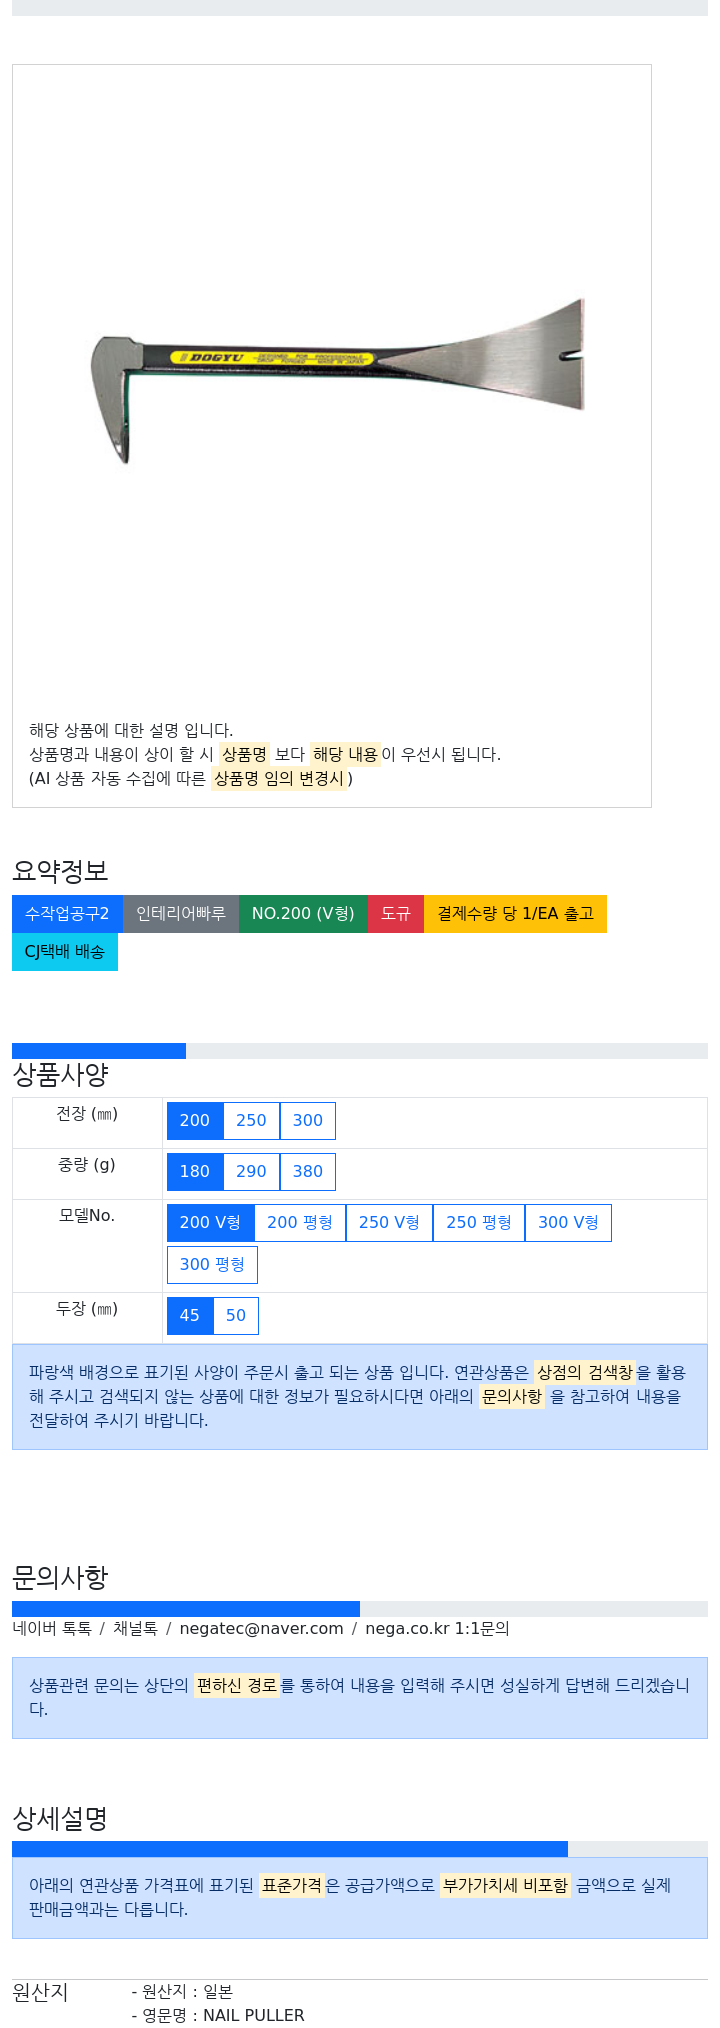Open the negatec@naver.com email link
The image size is (720, 2028).
tap(261, 1629)
